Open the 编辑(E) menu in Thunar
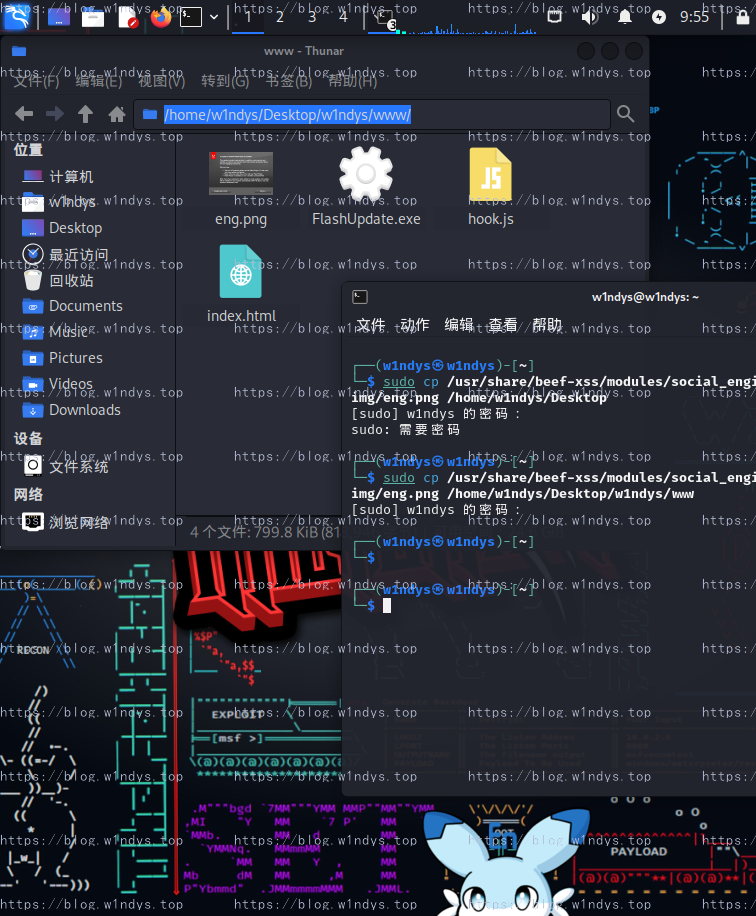Screen dimensions: 756x916 click(99, 81)
